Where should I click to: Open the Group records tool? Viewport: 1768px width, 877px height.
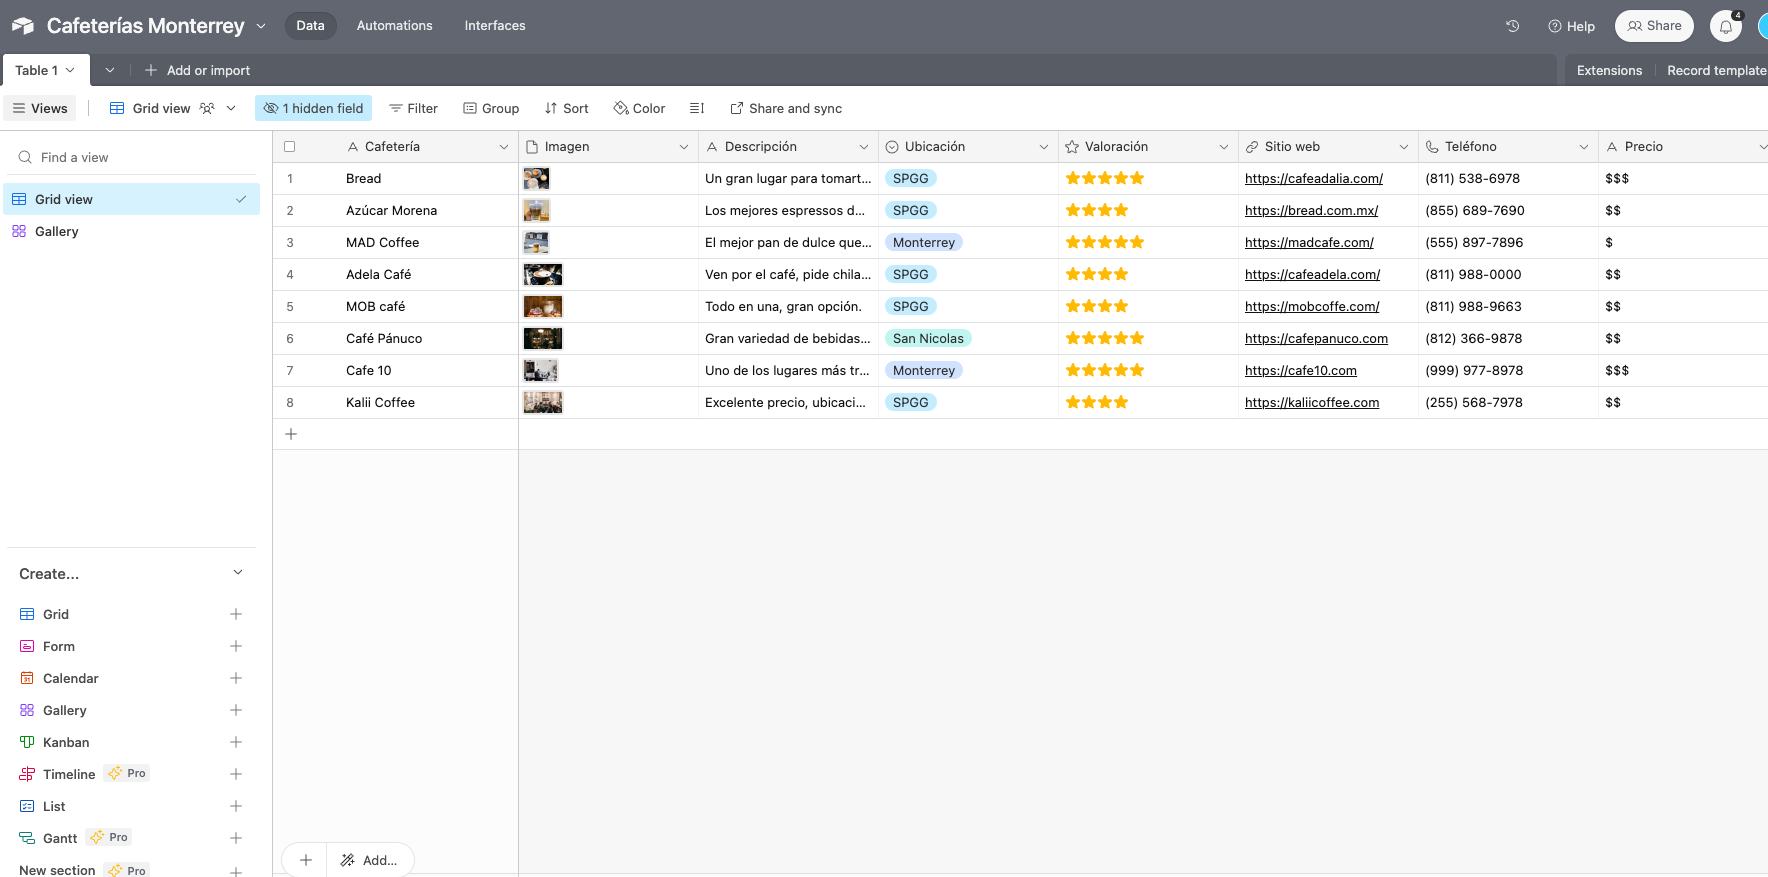(491, 108)
